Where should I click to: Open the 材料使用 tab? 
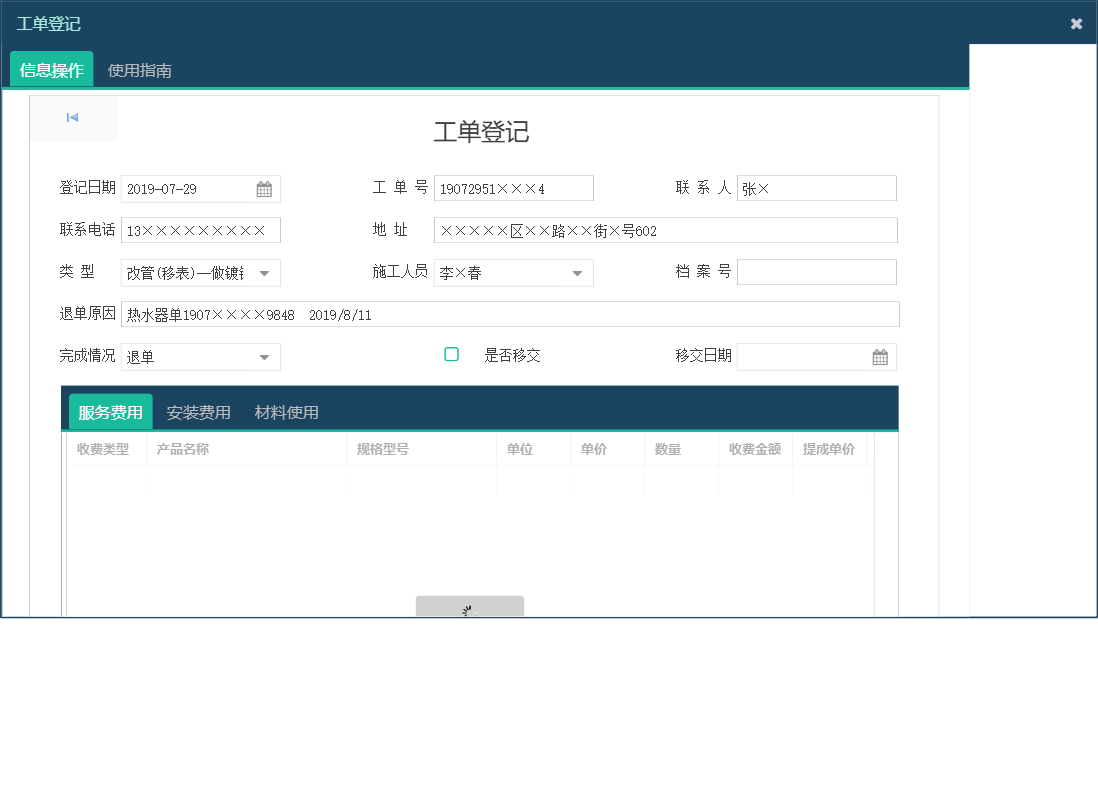pyautogui.click(x=287, y=411)
